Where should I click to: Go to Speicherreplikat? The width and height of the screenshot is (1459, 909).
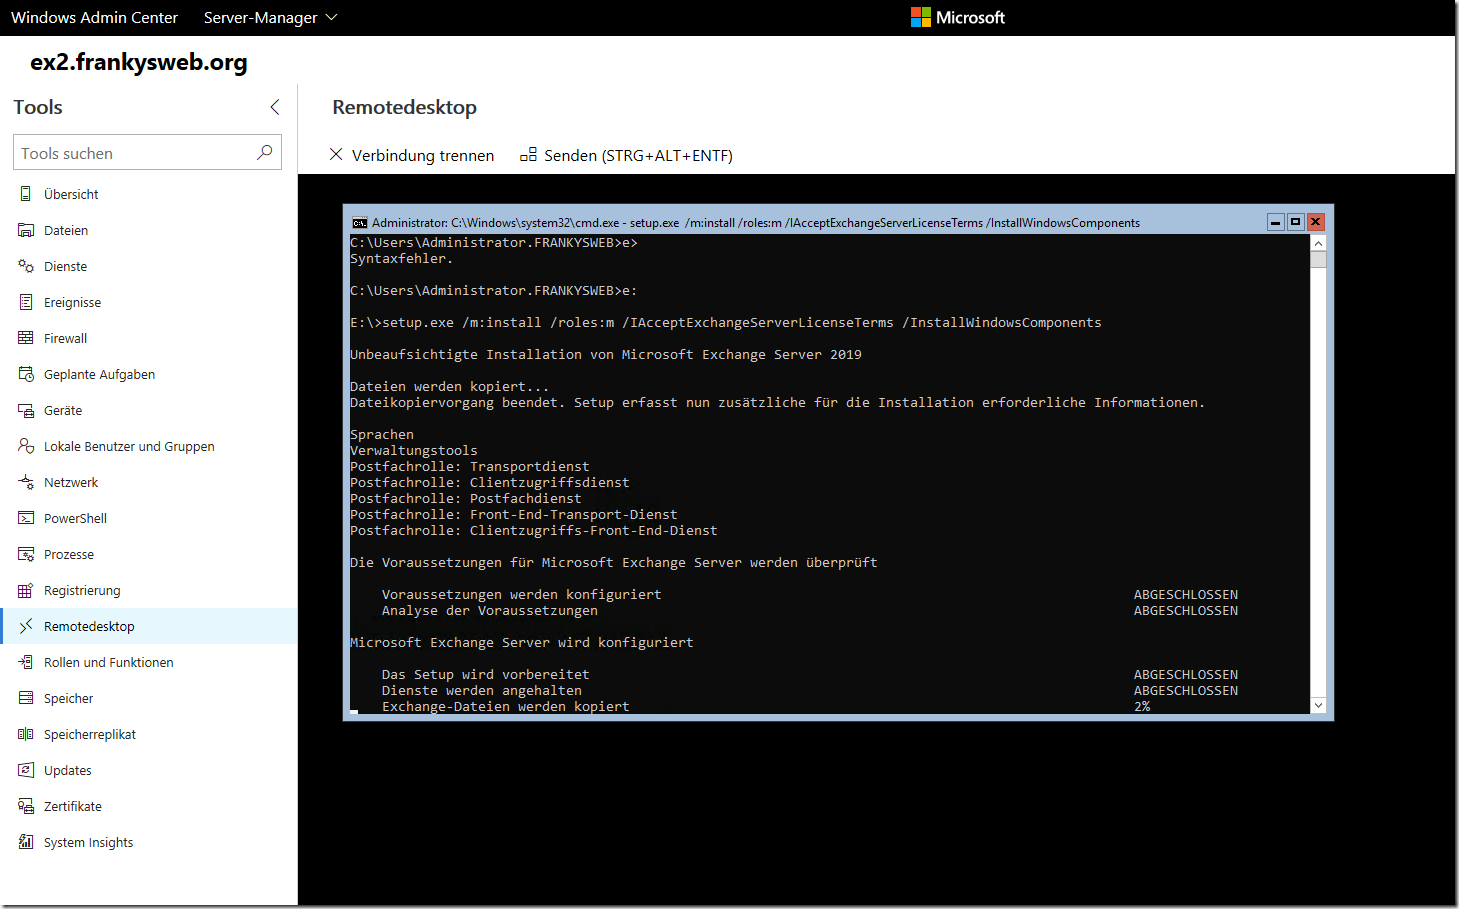pyautogui.click(x=148, y=734)
